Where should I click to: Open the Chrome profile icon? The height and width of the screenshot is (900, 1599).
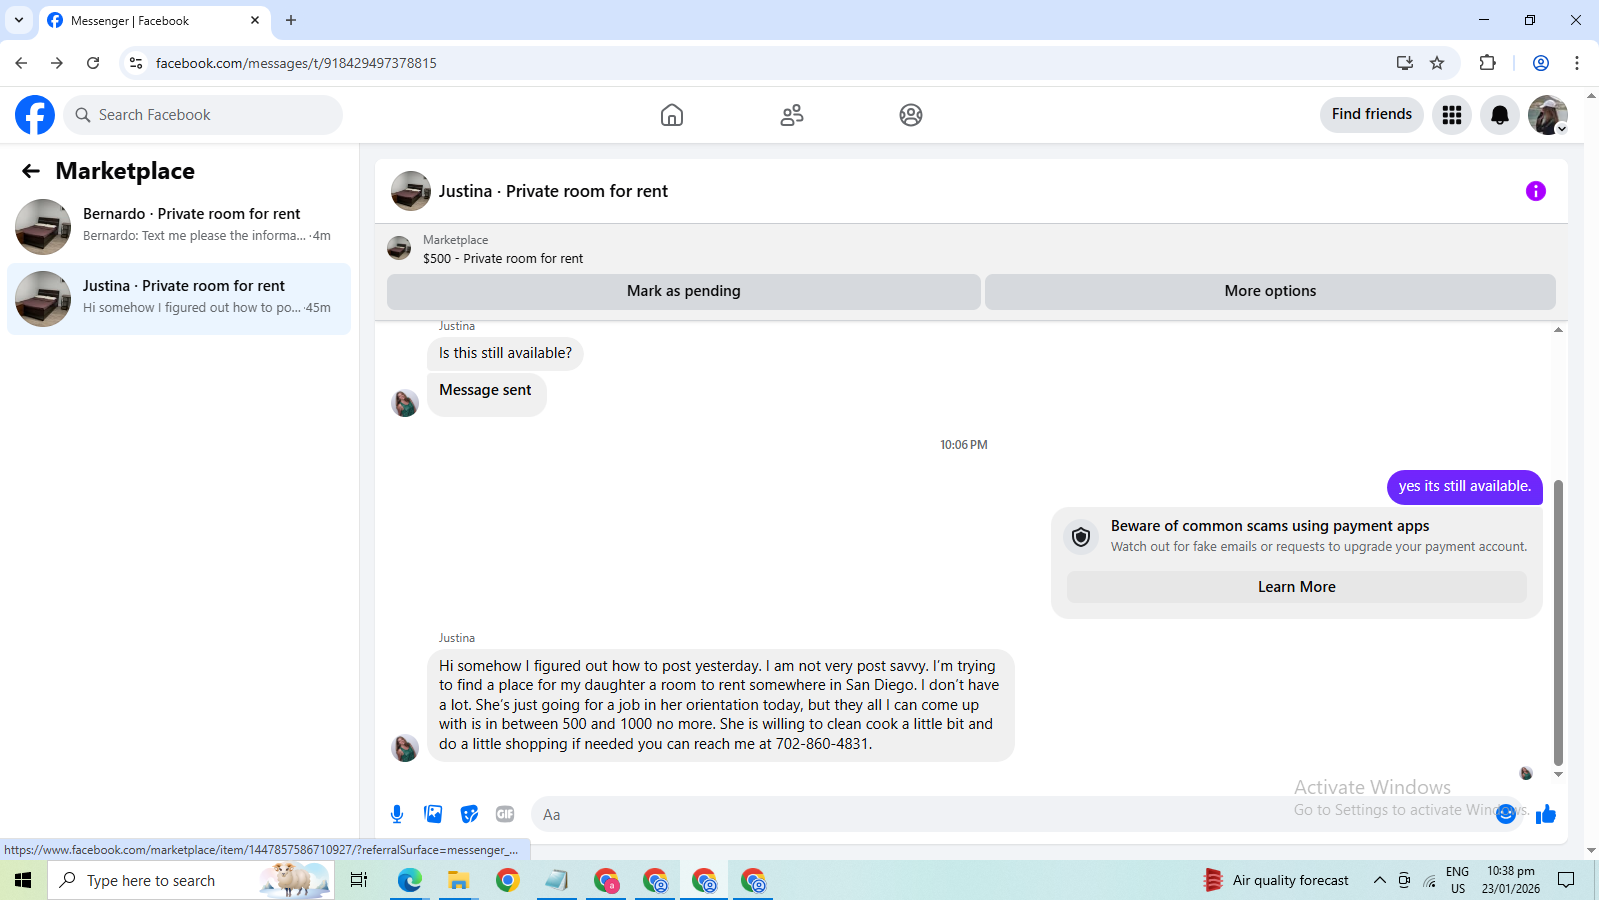(x=1541, y=63)
